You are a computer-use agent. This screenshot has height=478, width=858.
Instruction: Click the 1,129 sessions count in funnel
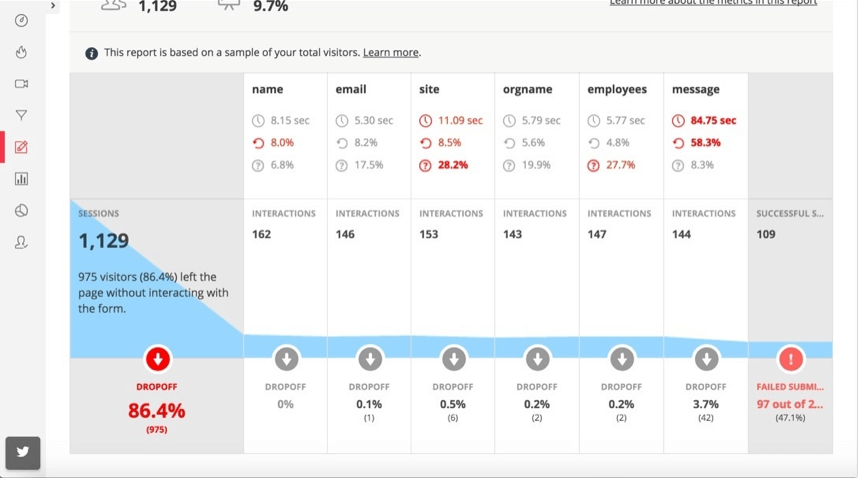pyautogui.click(x=103, y=241)
